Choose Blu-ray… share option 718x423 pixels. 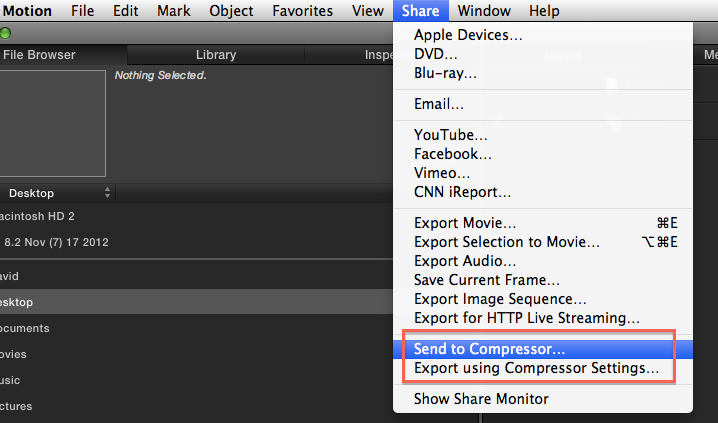coord(543,73)
